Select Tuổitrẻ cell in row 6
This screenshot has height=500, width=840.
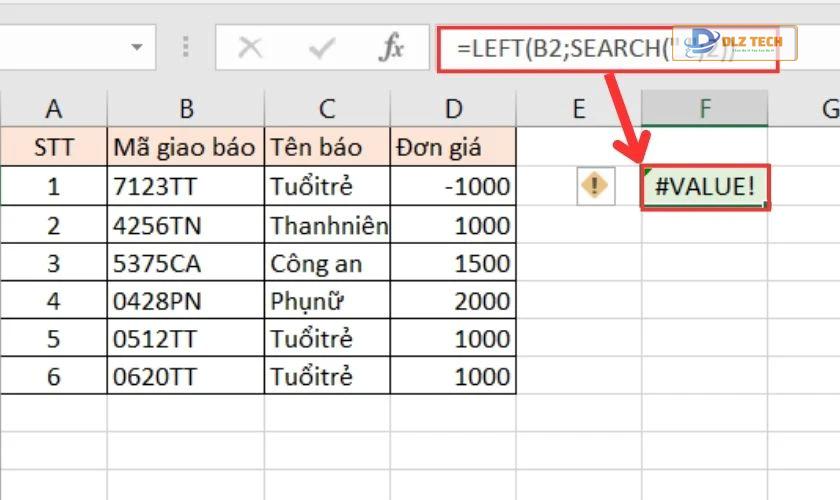[327, 376]
